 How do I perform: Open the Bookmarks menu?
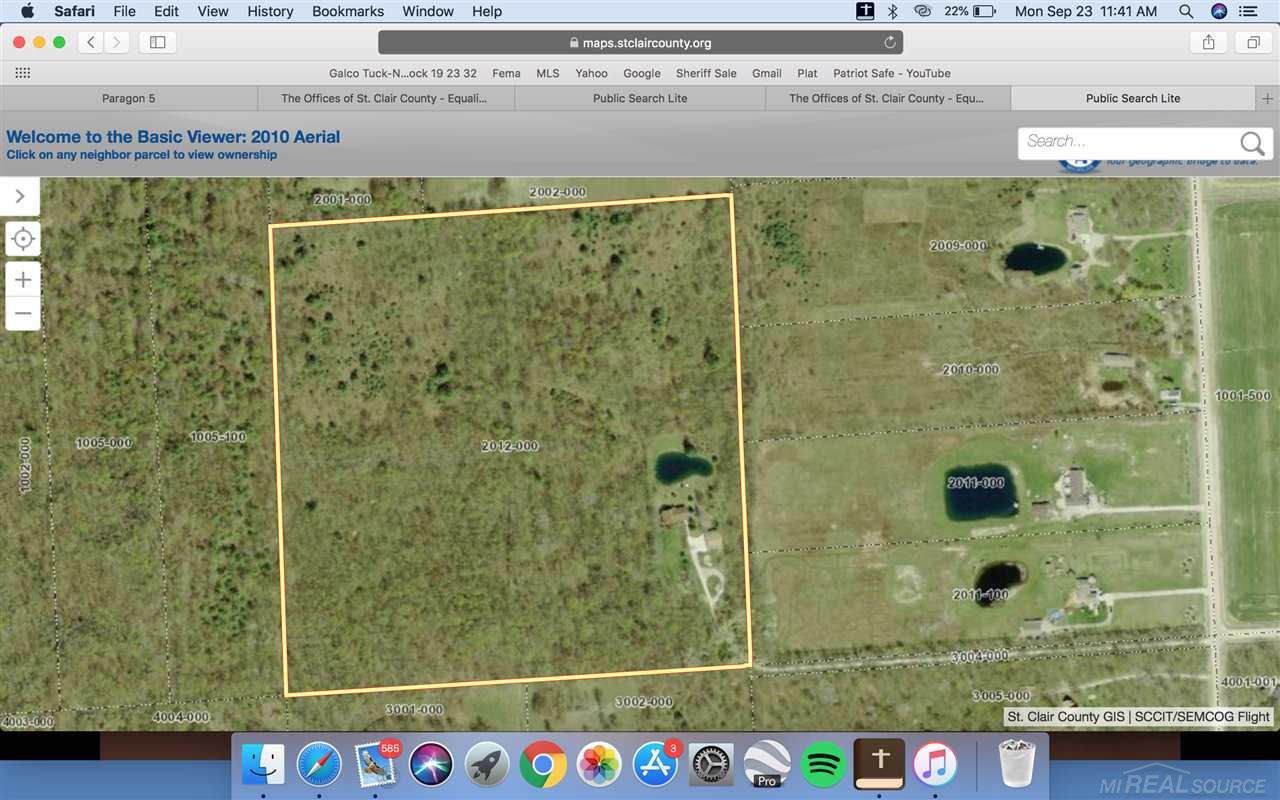[348, 11]
